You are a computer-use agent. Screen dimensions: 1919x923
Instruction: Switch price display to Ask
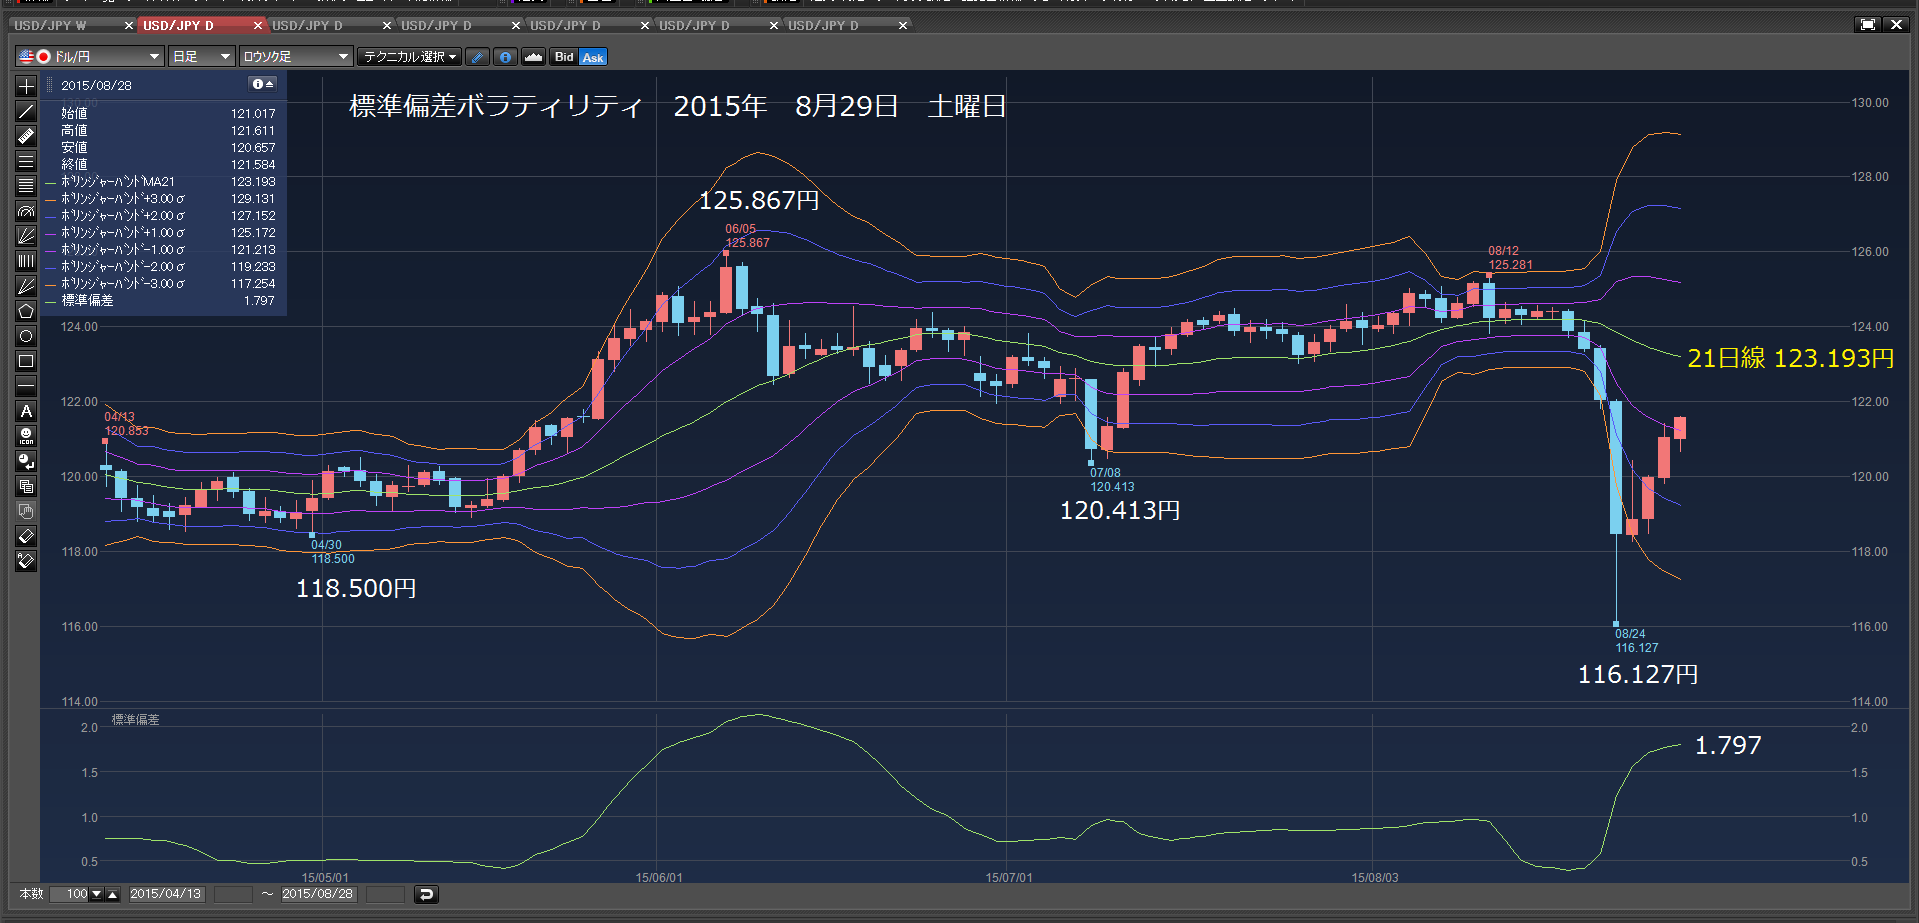coord(593,57)
